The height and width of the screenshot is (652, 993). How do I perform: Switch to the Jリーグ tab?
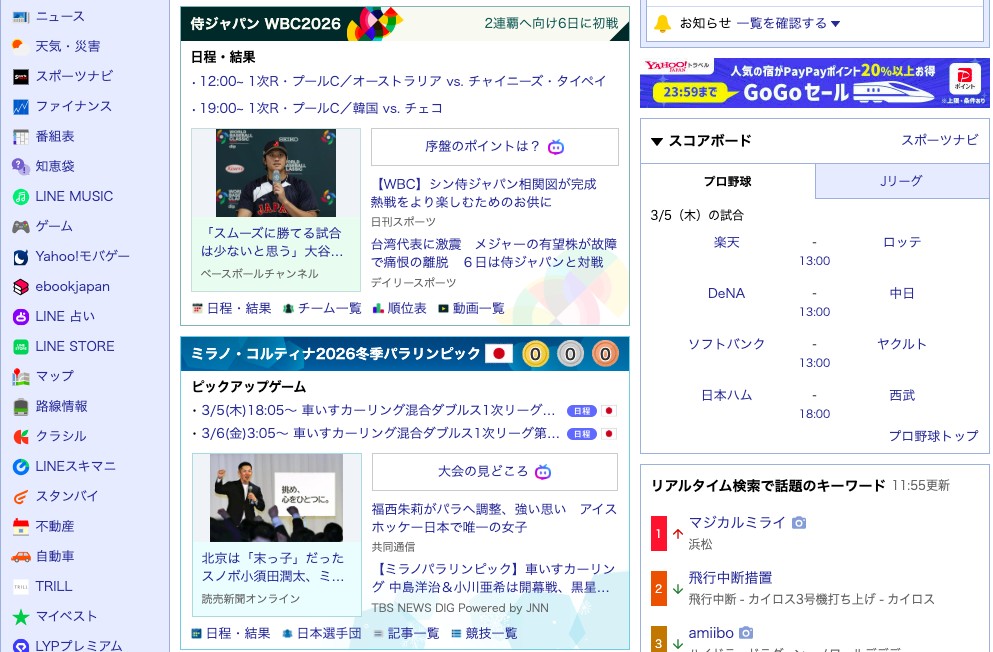[x=901, y=181]
